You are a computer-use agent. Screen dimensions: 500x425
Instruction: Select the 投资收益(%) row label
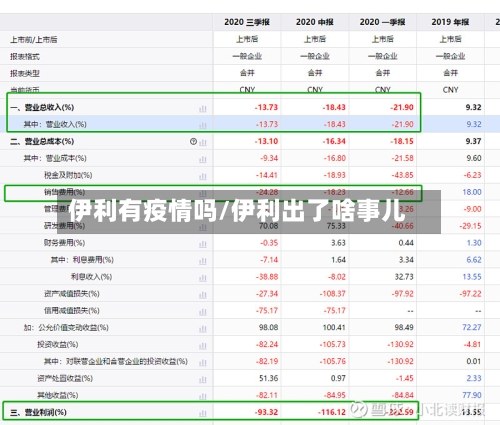coord(58,345)
